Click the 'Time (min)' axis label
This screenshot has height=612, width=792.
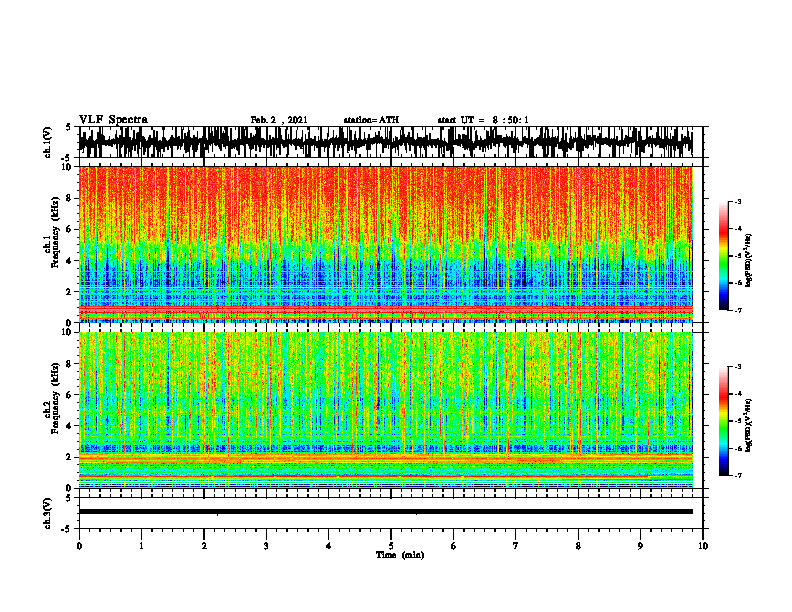point(400,555)
